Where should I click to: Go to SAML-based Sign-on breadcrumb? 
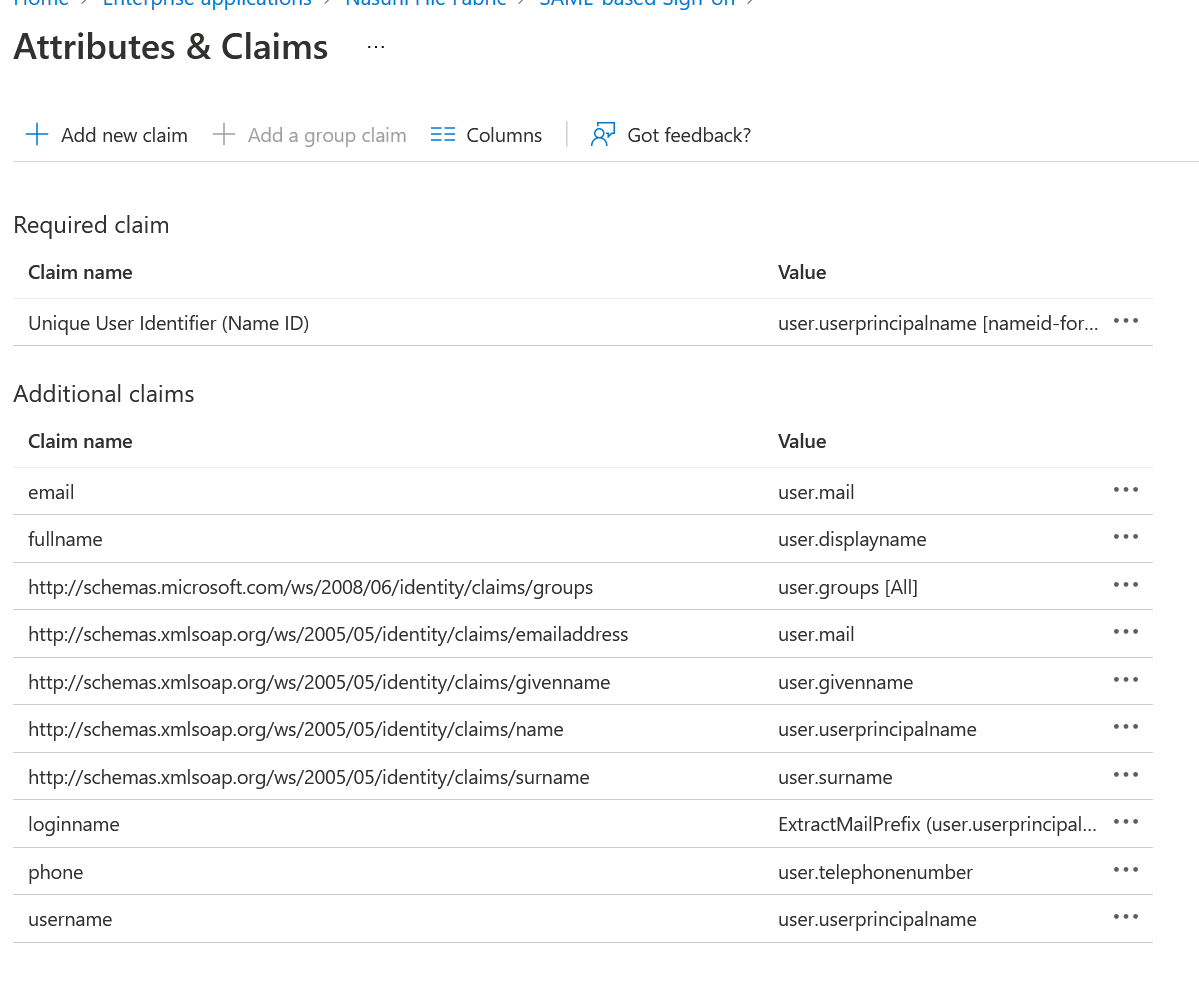click(x=637, y=3)
